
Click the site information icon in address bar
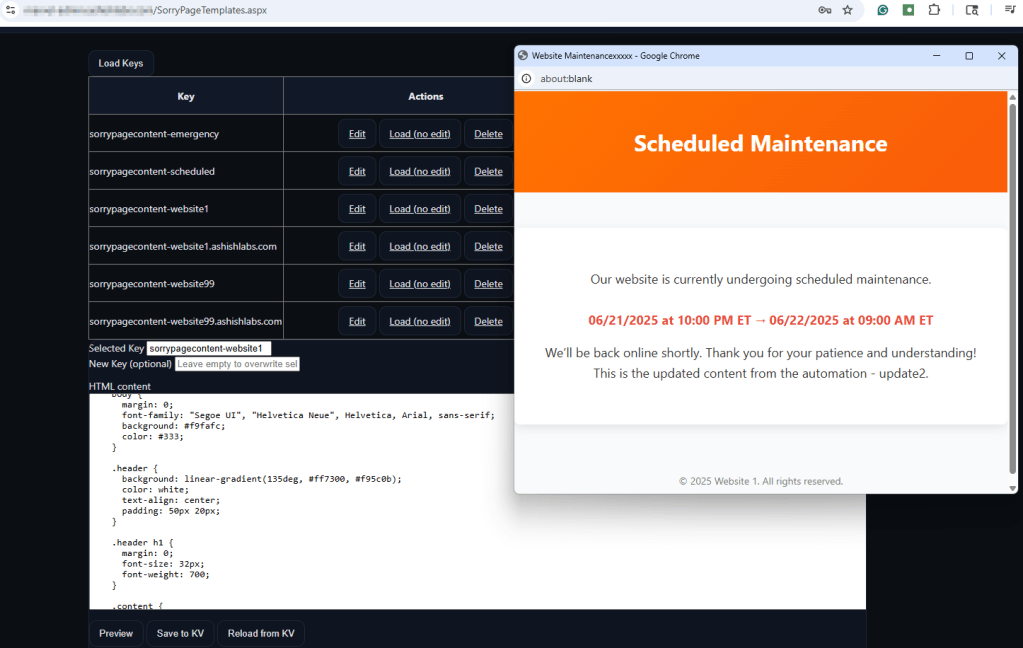coord(11,10)
